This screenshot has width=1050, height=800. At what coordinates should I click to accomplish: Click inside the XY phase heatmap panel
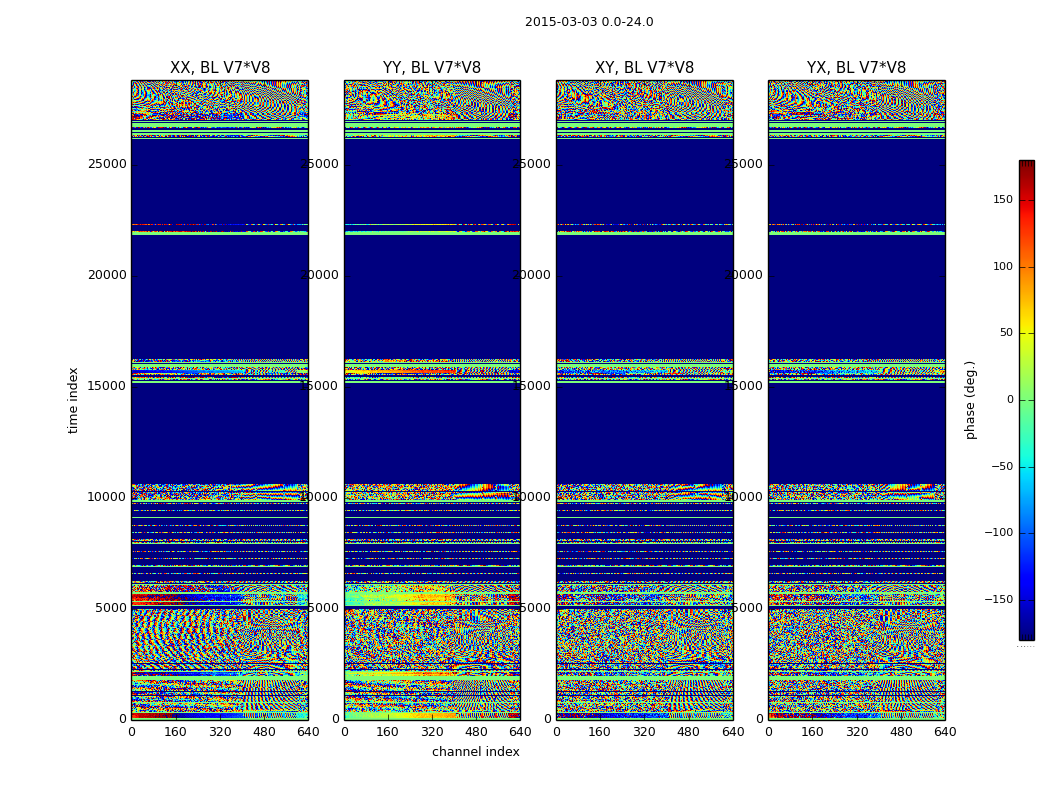644,400
